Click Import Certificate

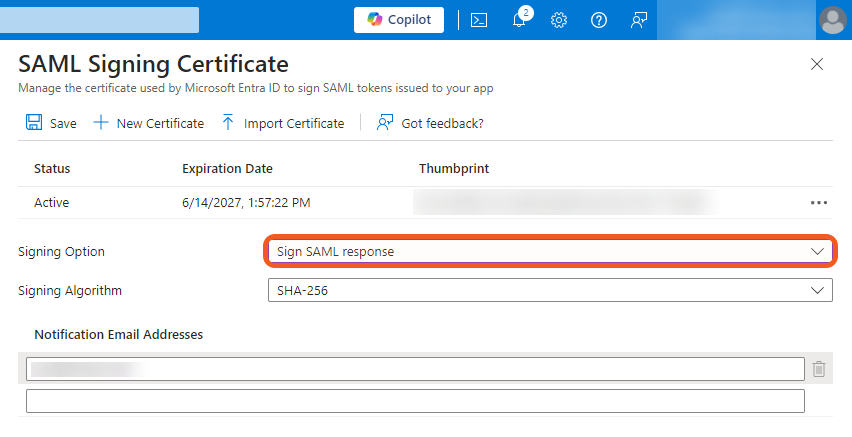[x=282, y=123]
